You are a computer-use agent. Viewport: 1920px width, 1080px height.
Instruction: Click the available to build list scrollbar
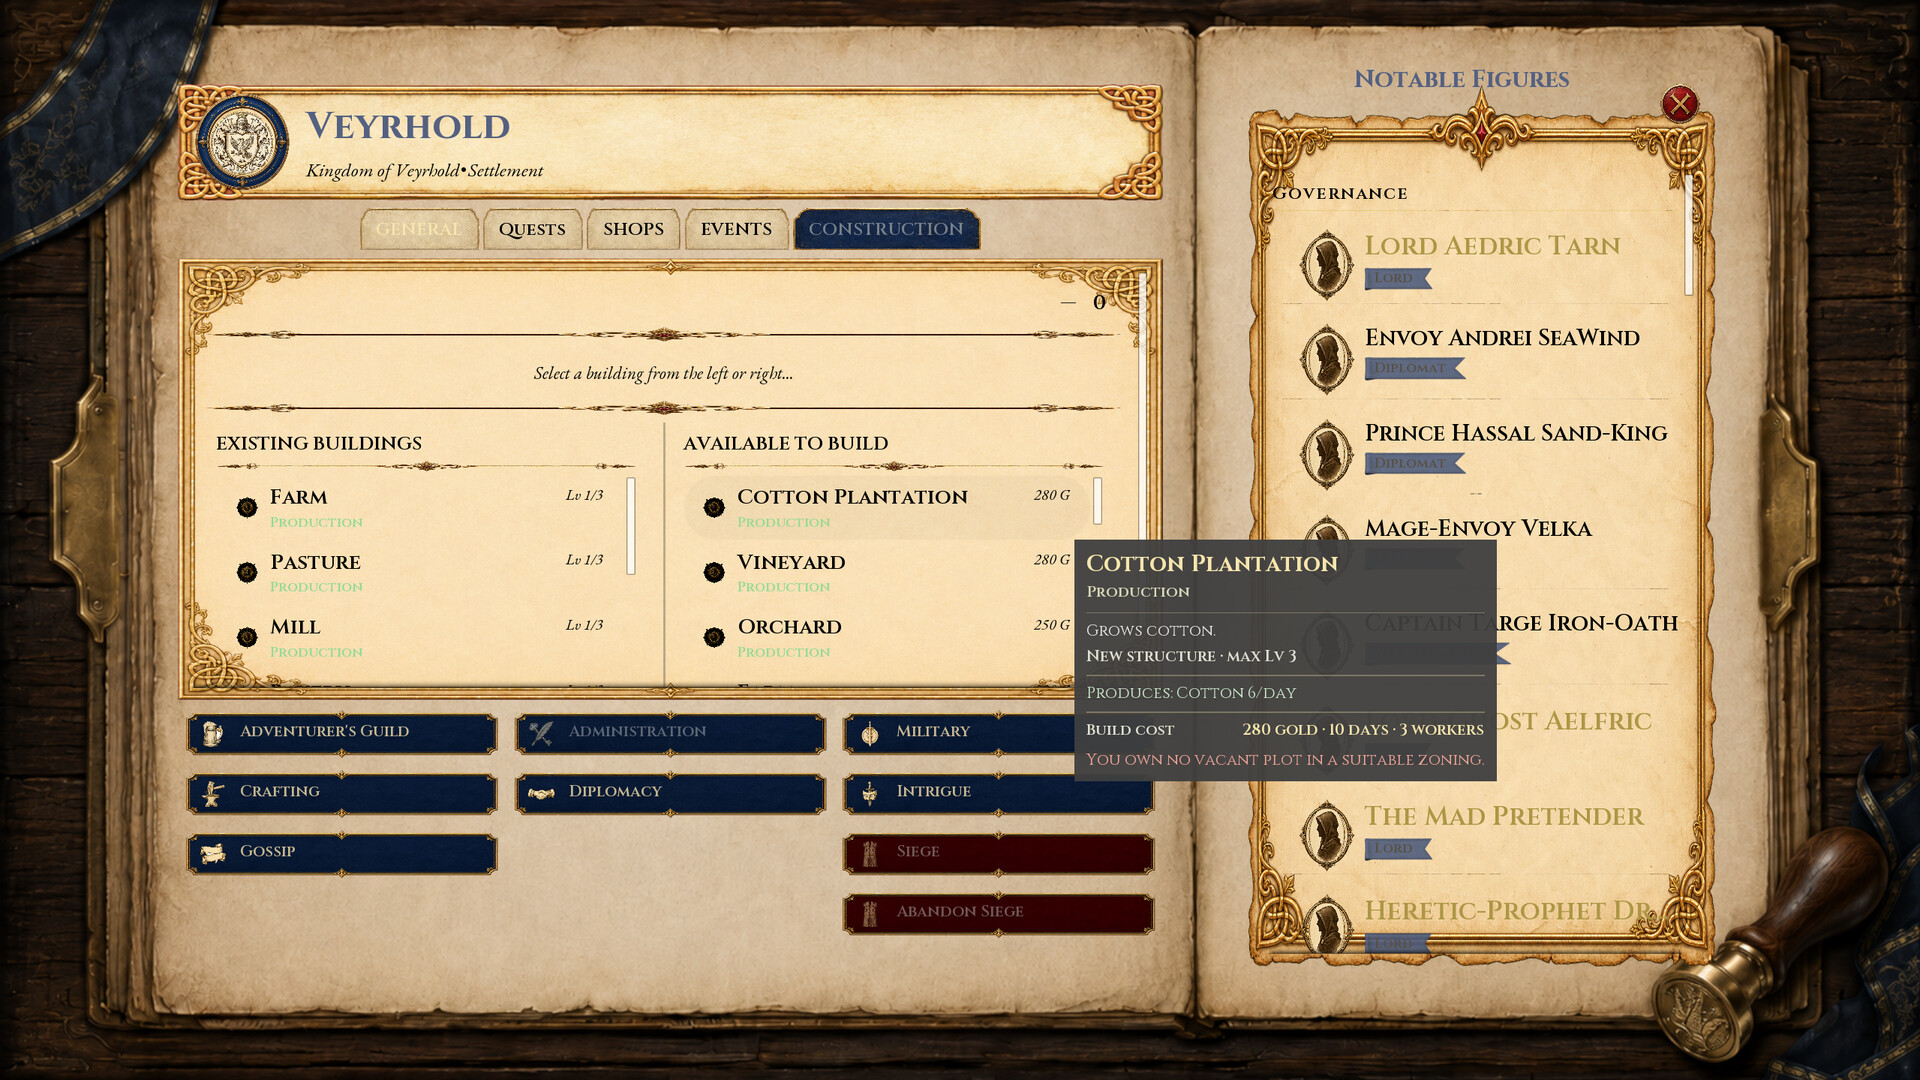pyautogui.click(x=1097, y=500)
